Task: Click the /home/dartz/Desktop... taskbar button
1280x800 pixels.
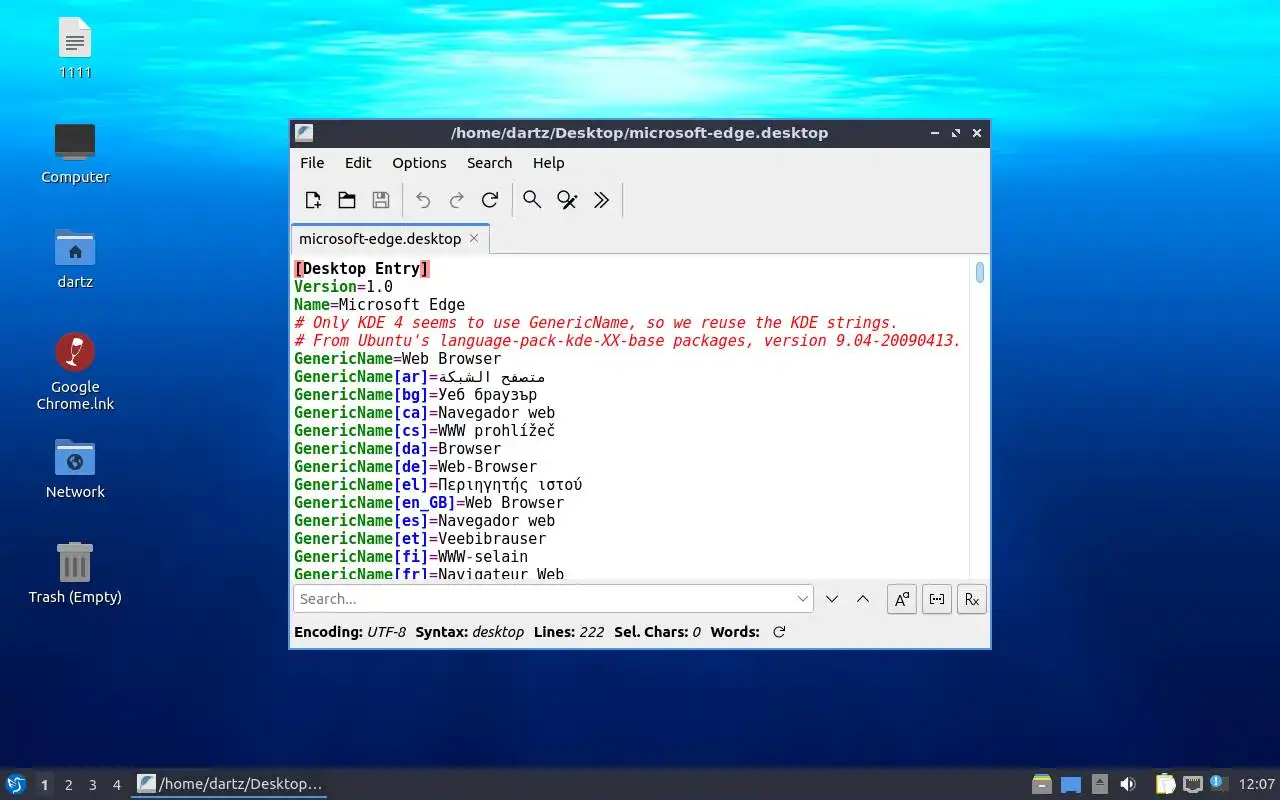Action: (230, 784)
